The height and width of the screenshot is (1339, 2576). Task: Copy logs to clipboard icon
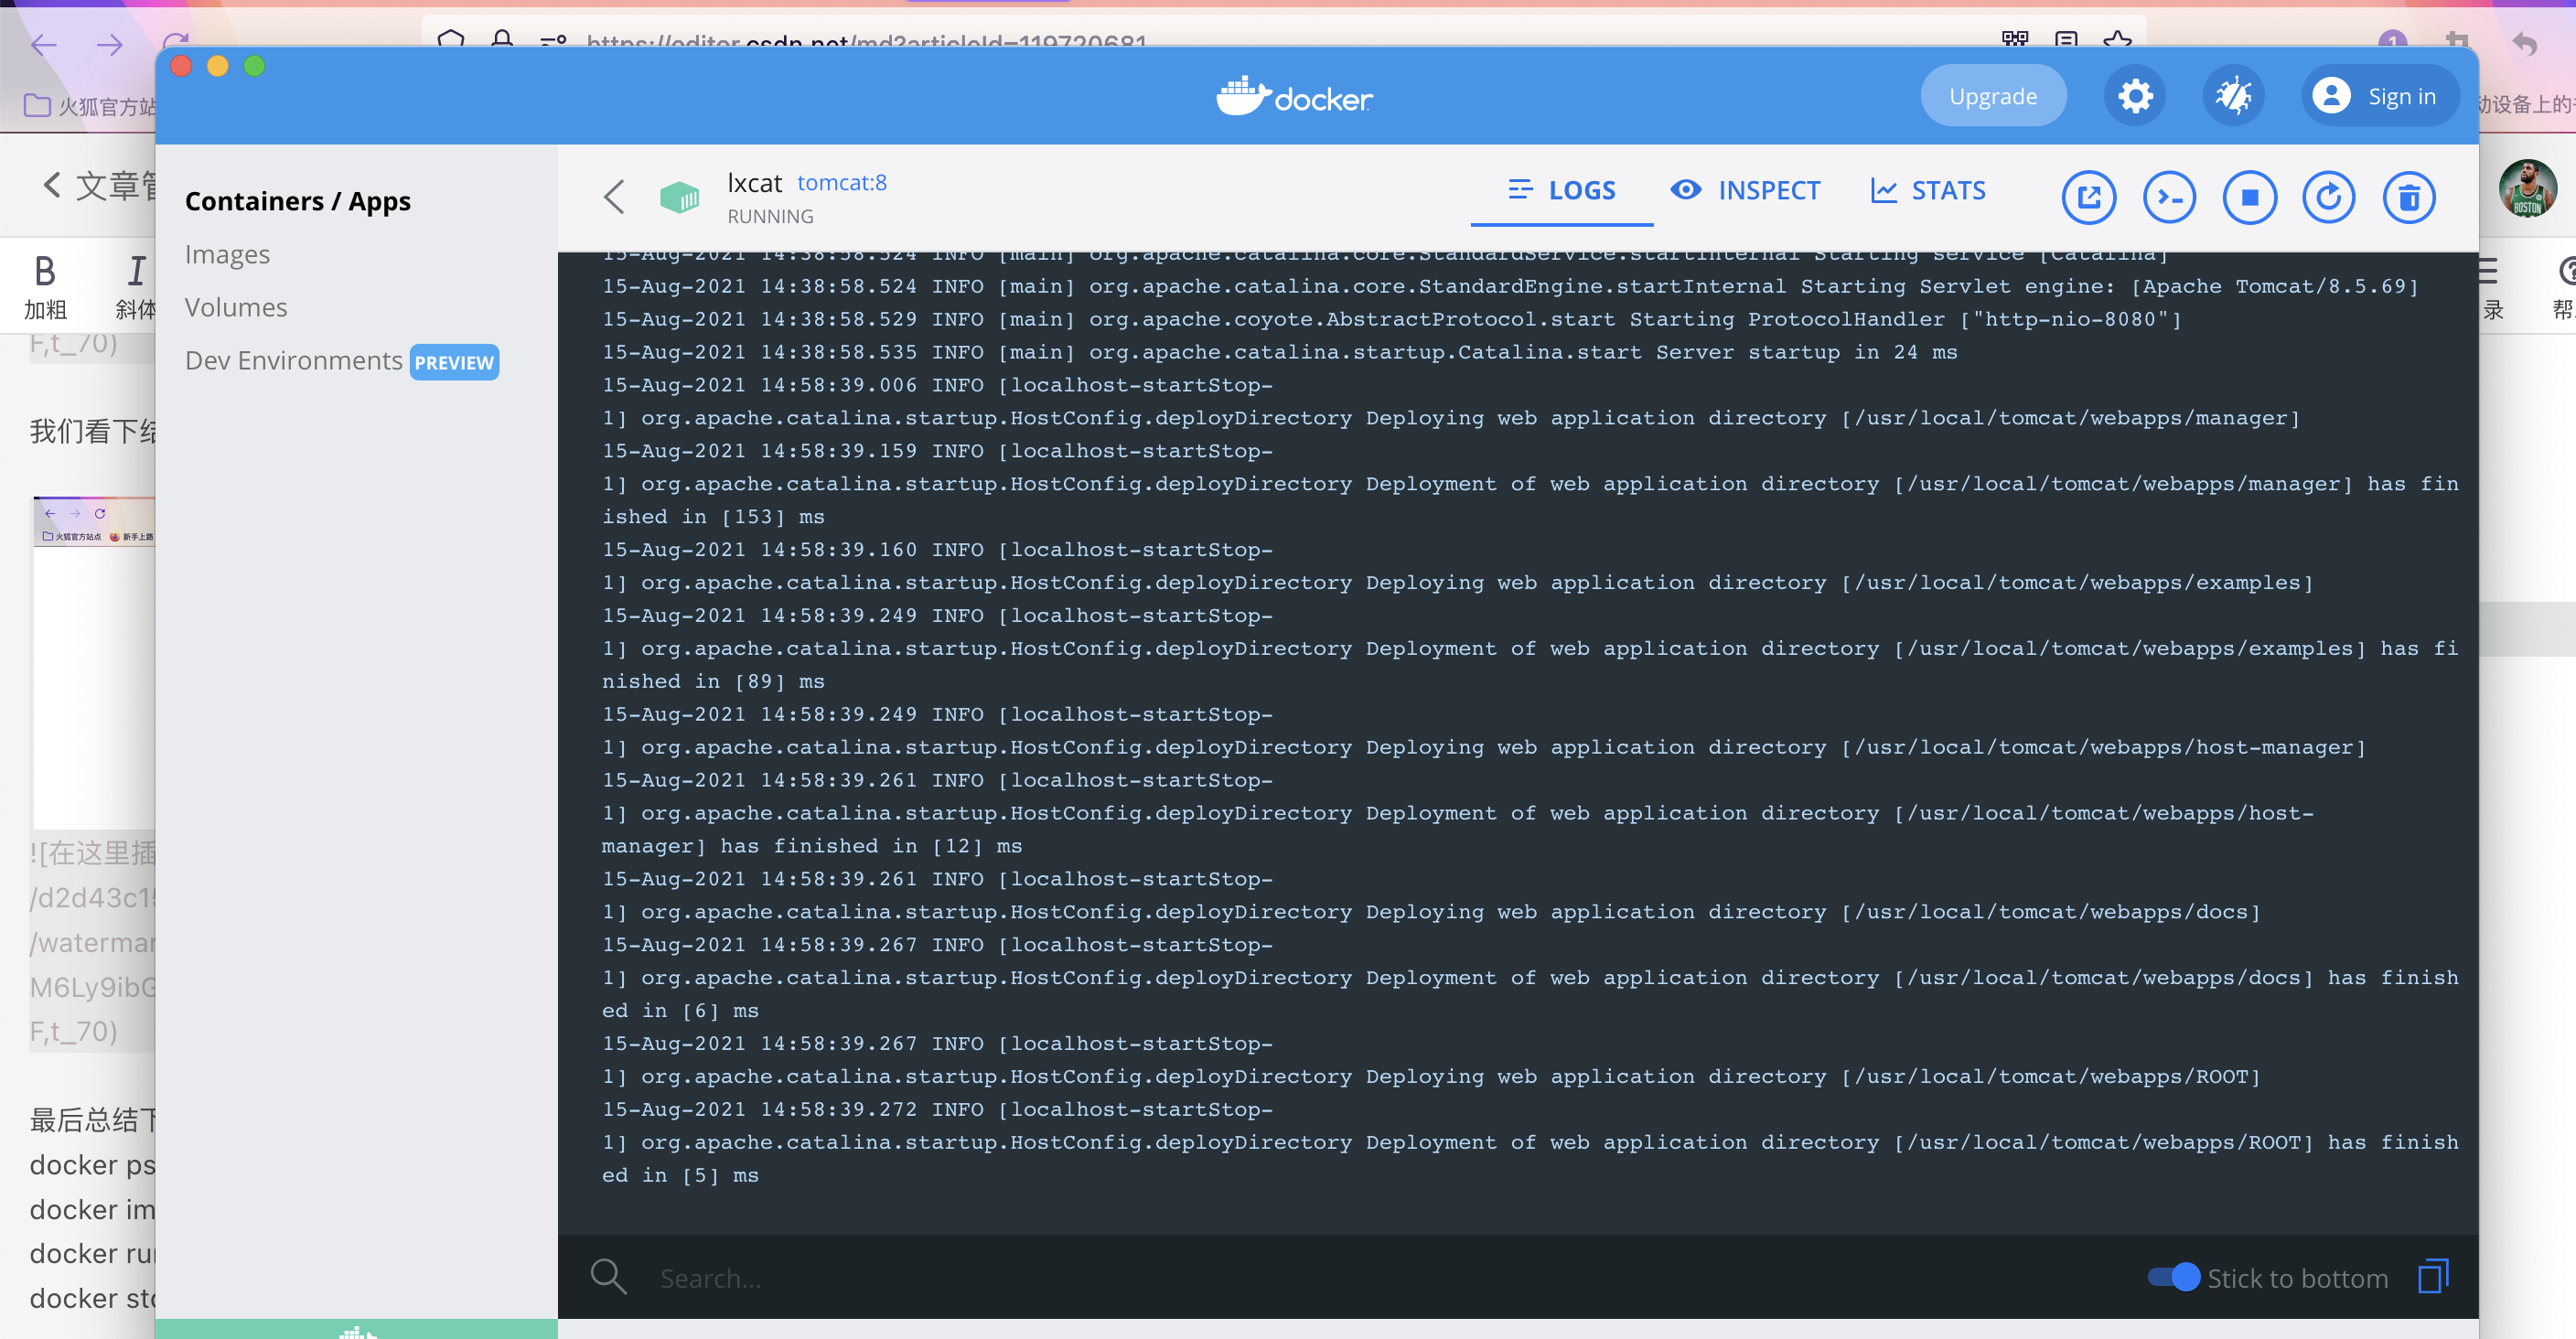pos(2432,1276)
